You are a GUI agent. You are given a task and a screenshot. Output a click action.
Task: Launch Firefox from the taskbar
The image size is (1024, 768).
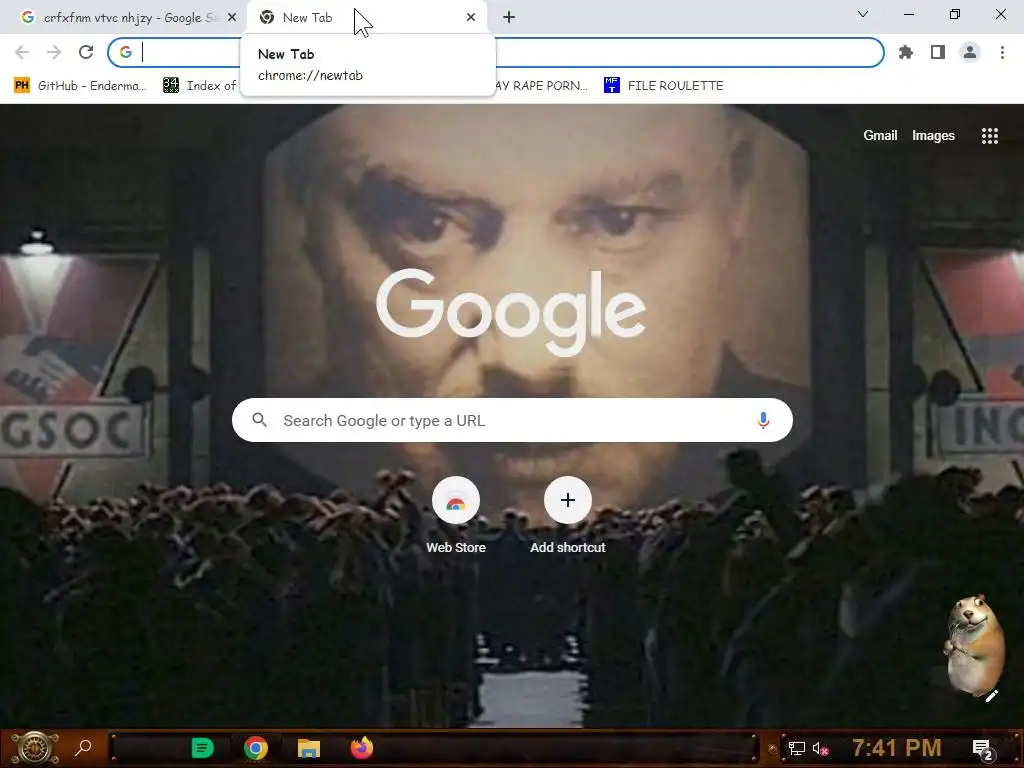[362, 748]
